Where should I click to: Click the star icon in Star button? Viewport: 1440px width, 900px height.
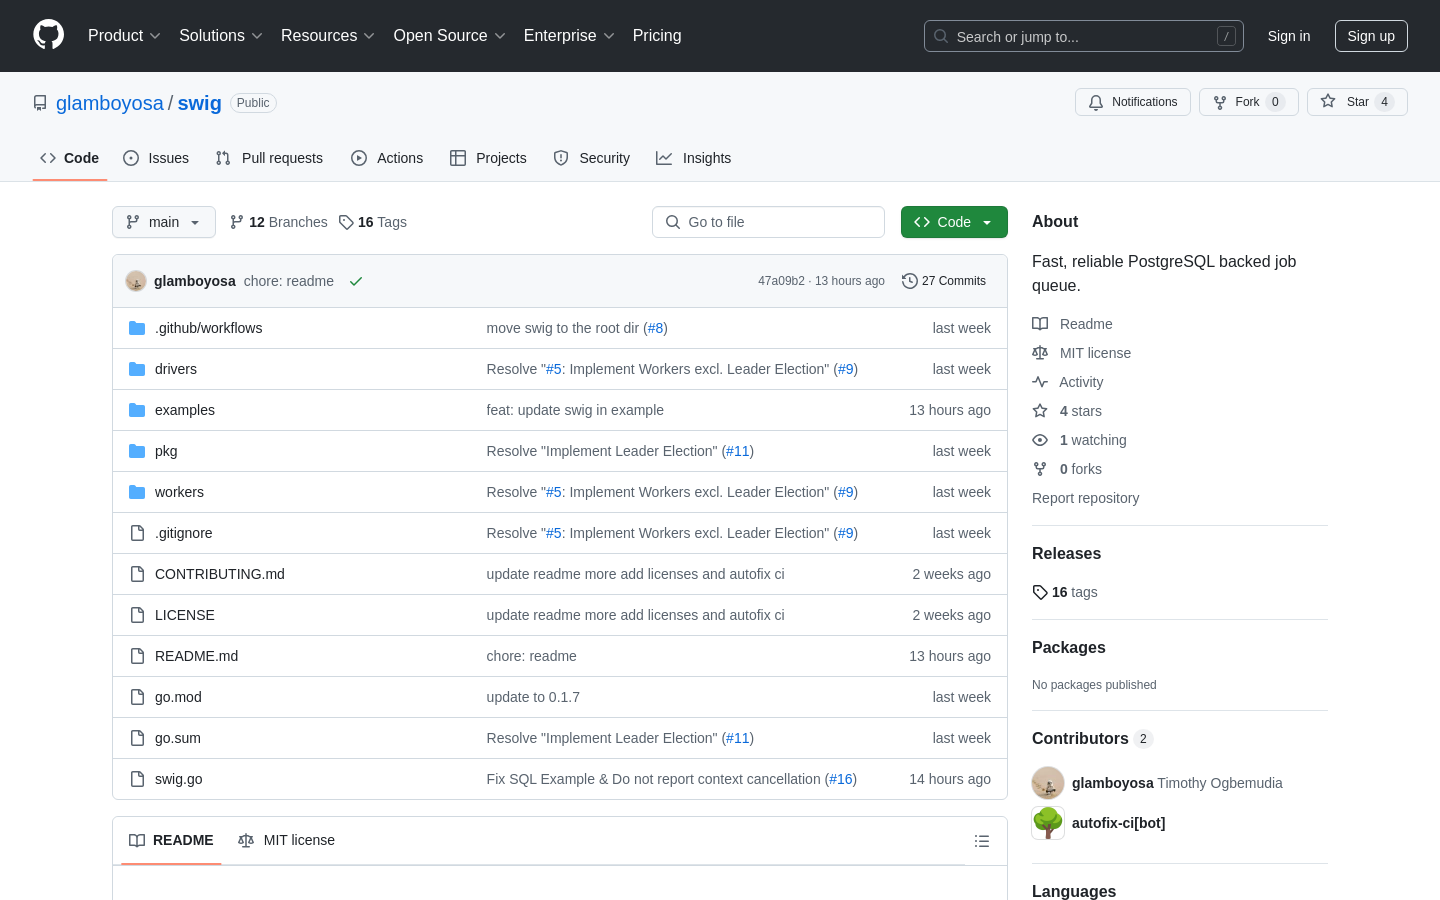(1328, 101)
